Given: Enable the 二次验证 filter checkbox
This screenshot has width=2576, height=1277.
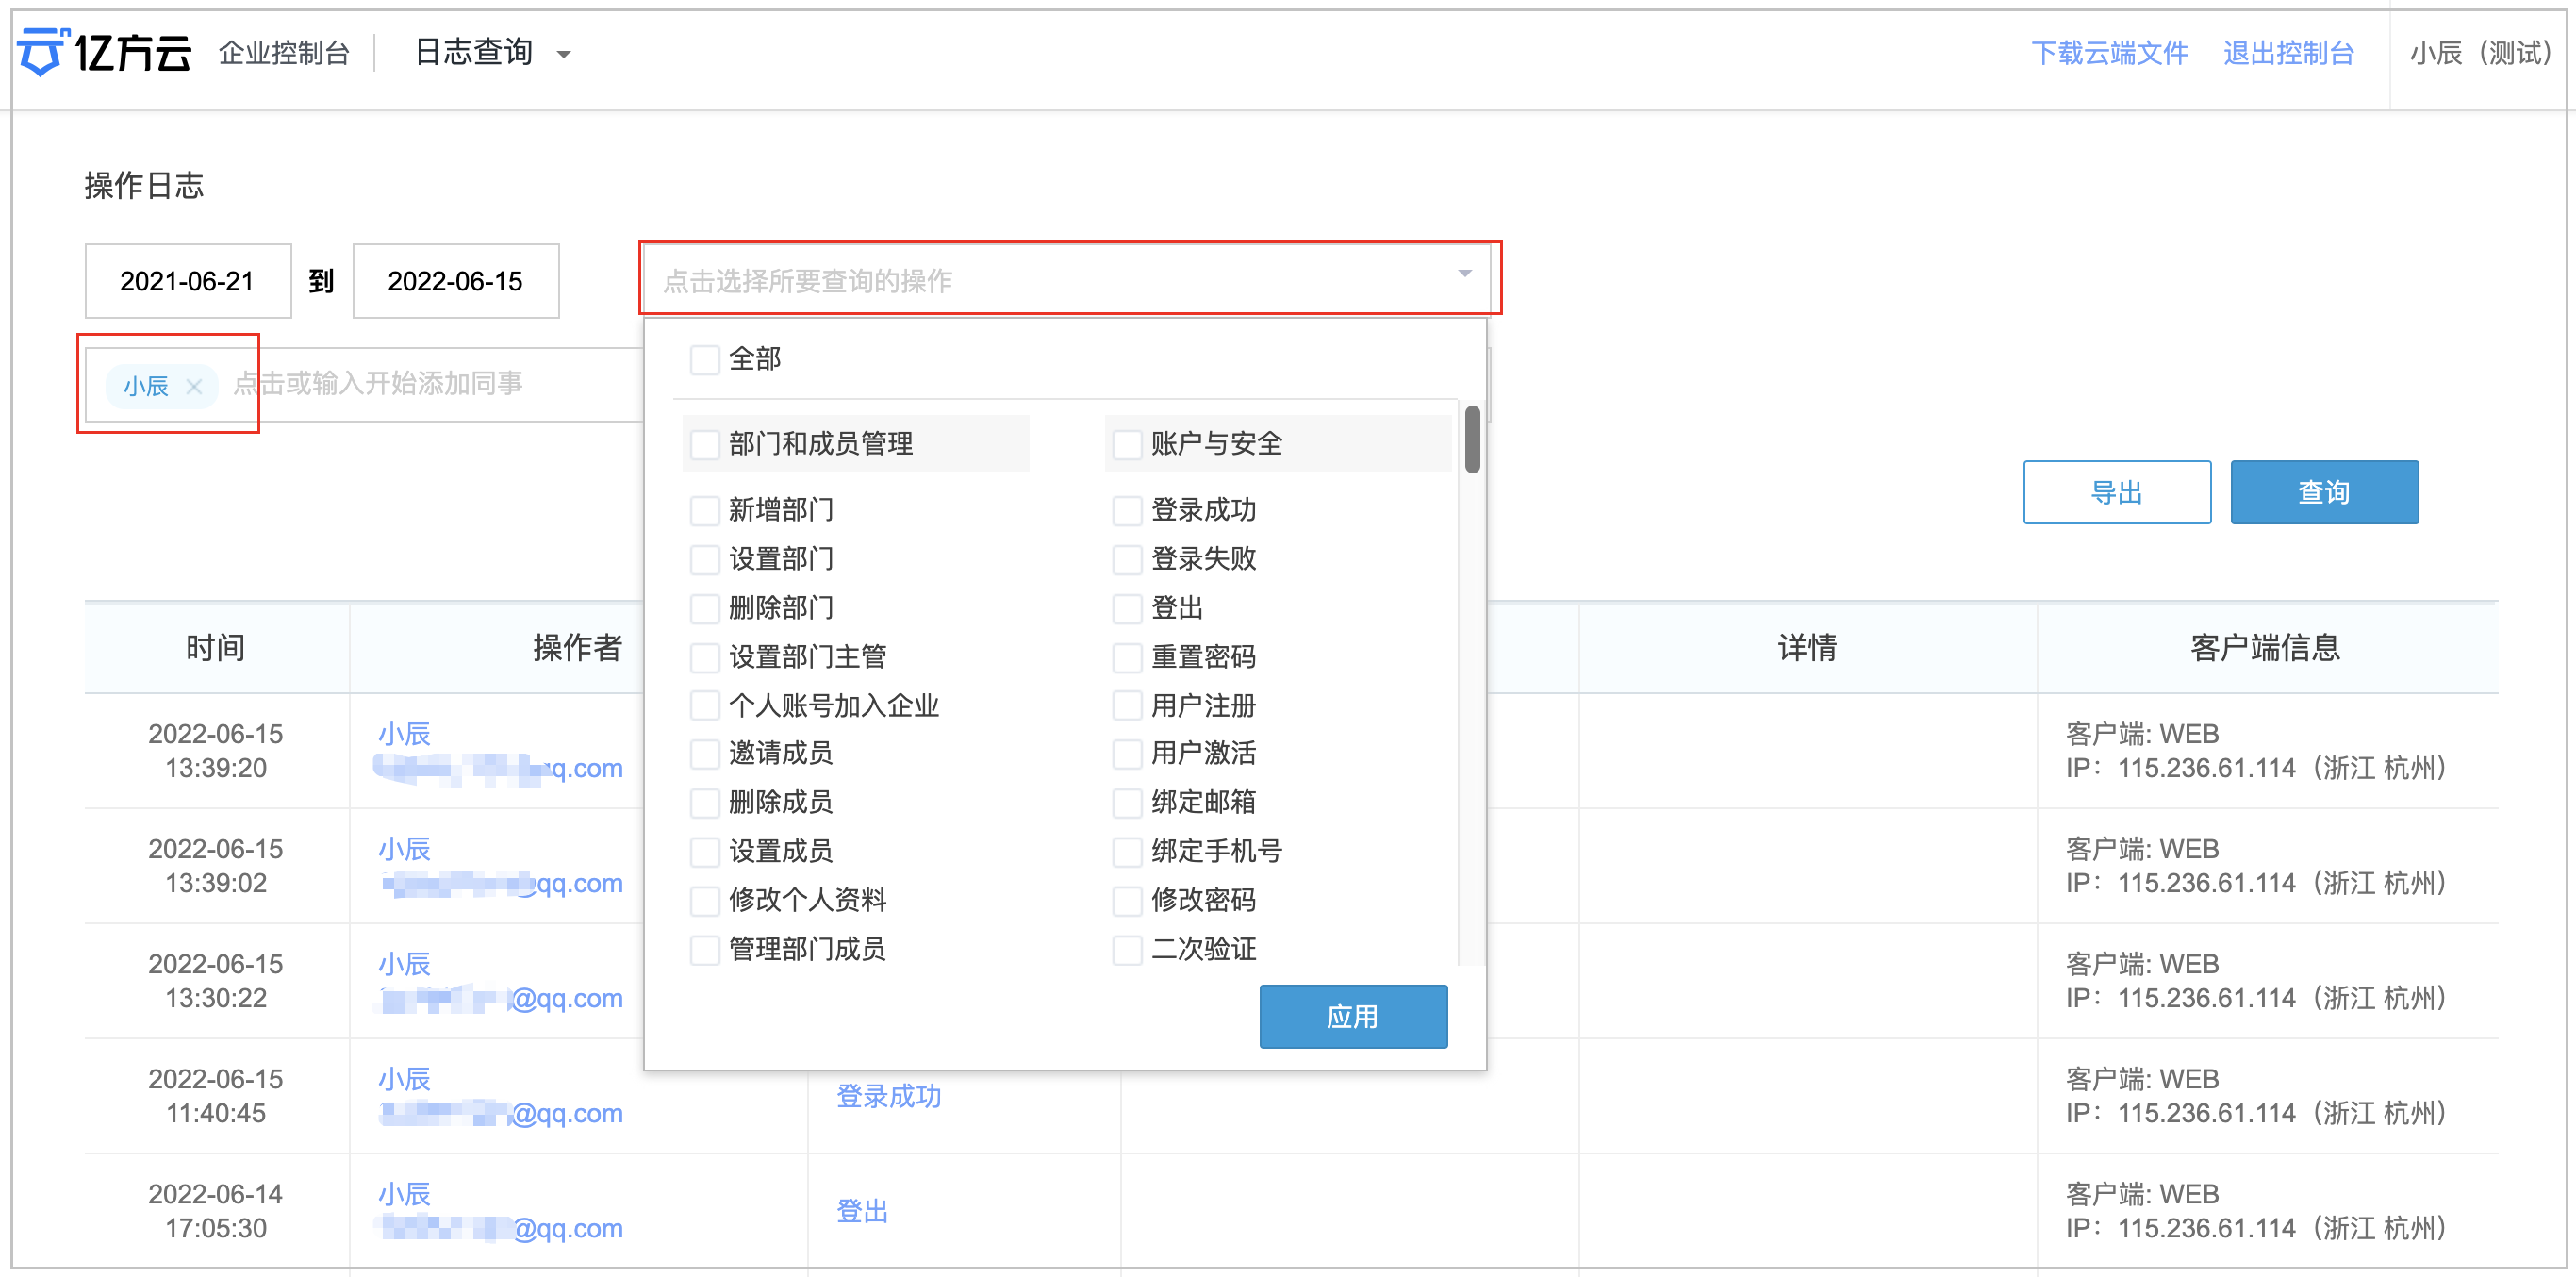Looking at the screenshot, I should tap(1127, 949).
